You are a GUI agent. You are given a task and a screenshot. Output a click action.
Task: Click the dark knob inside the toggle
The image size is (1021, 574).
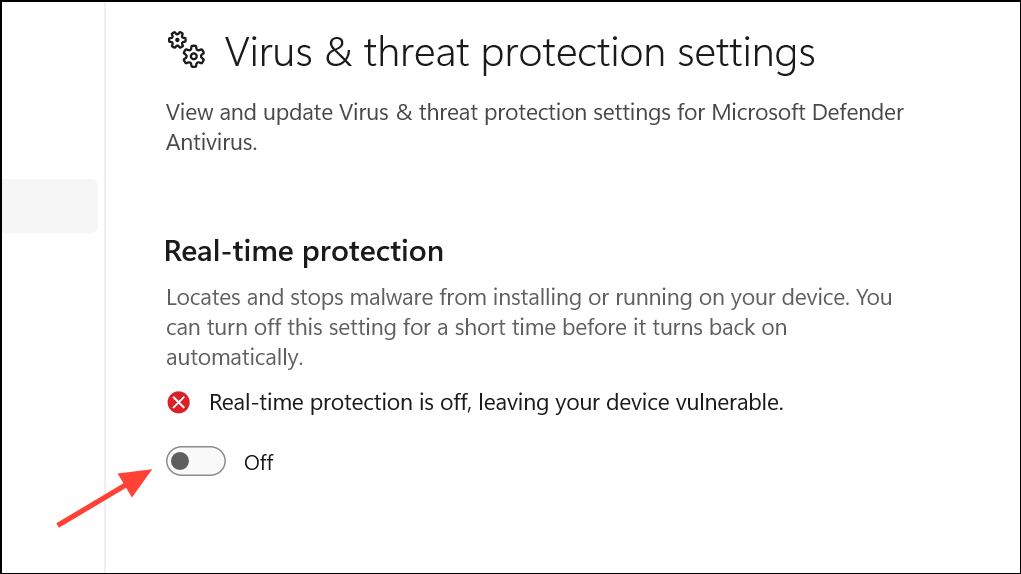point(181,461)
